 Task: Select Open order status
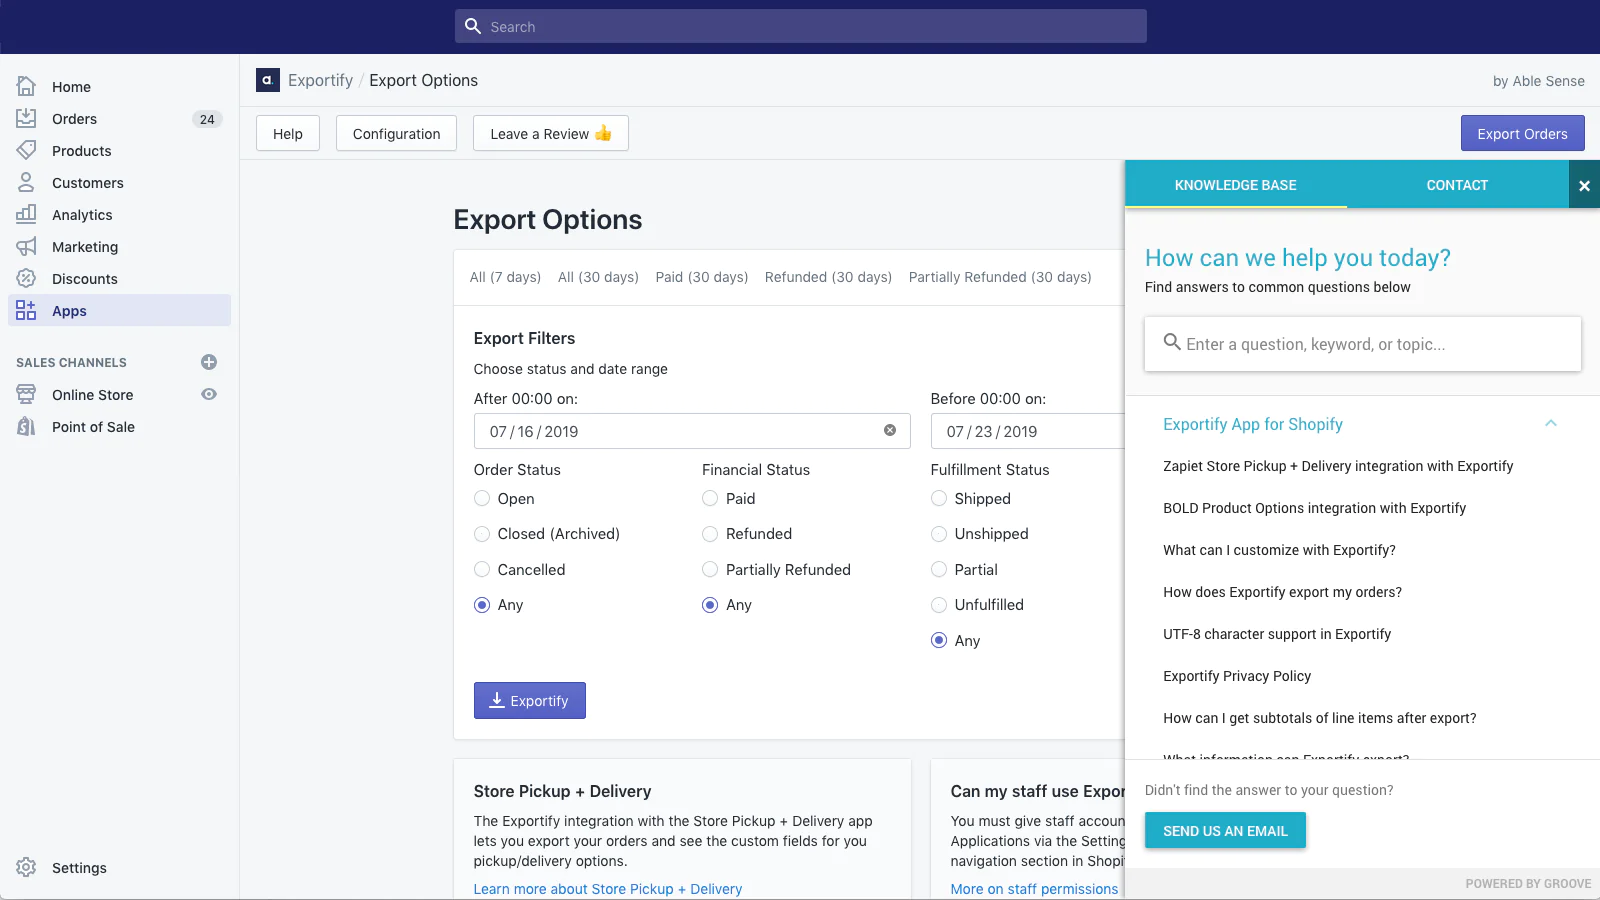tap(482, 498)
